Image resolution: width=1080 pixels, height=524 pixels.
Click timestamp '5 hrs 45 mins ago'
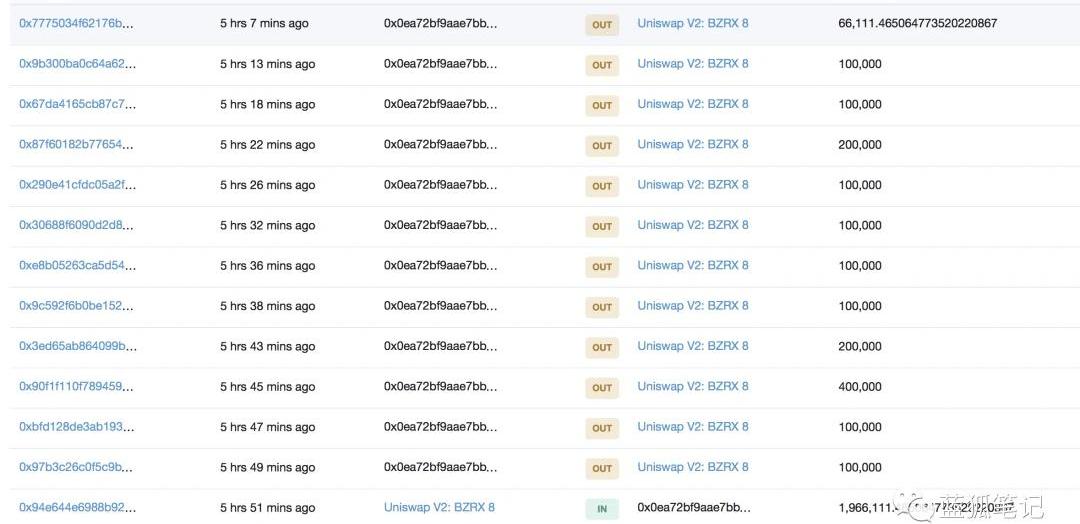[x=267, y=386]
